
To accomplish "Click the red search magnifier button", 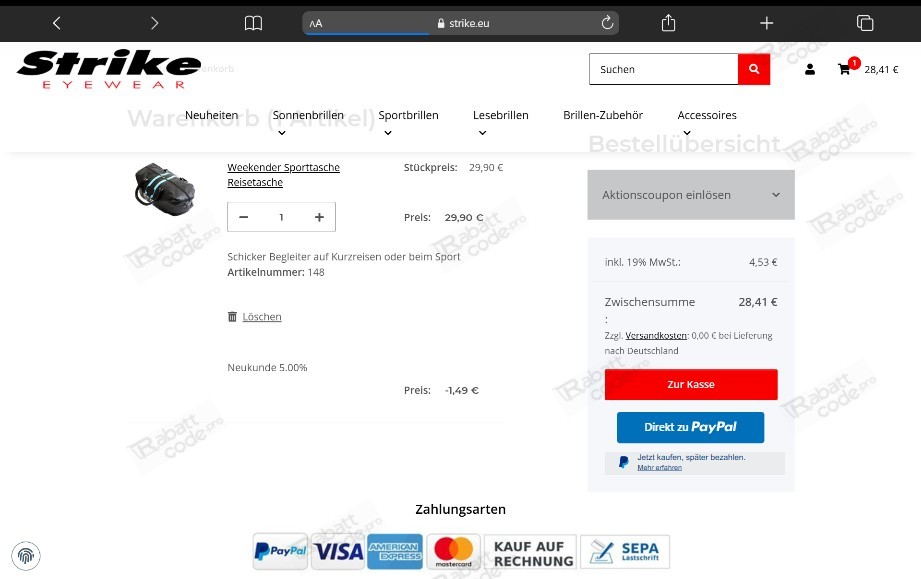I will [754, 69].
